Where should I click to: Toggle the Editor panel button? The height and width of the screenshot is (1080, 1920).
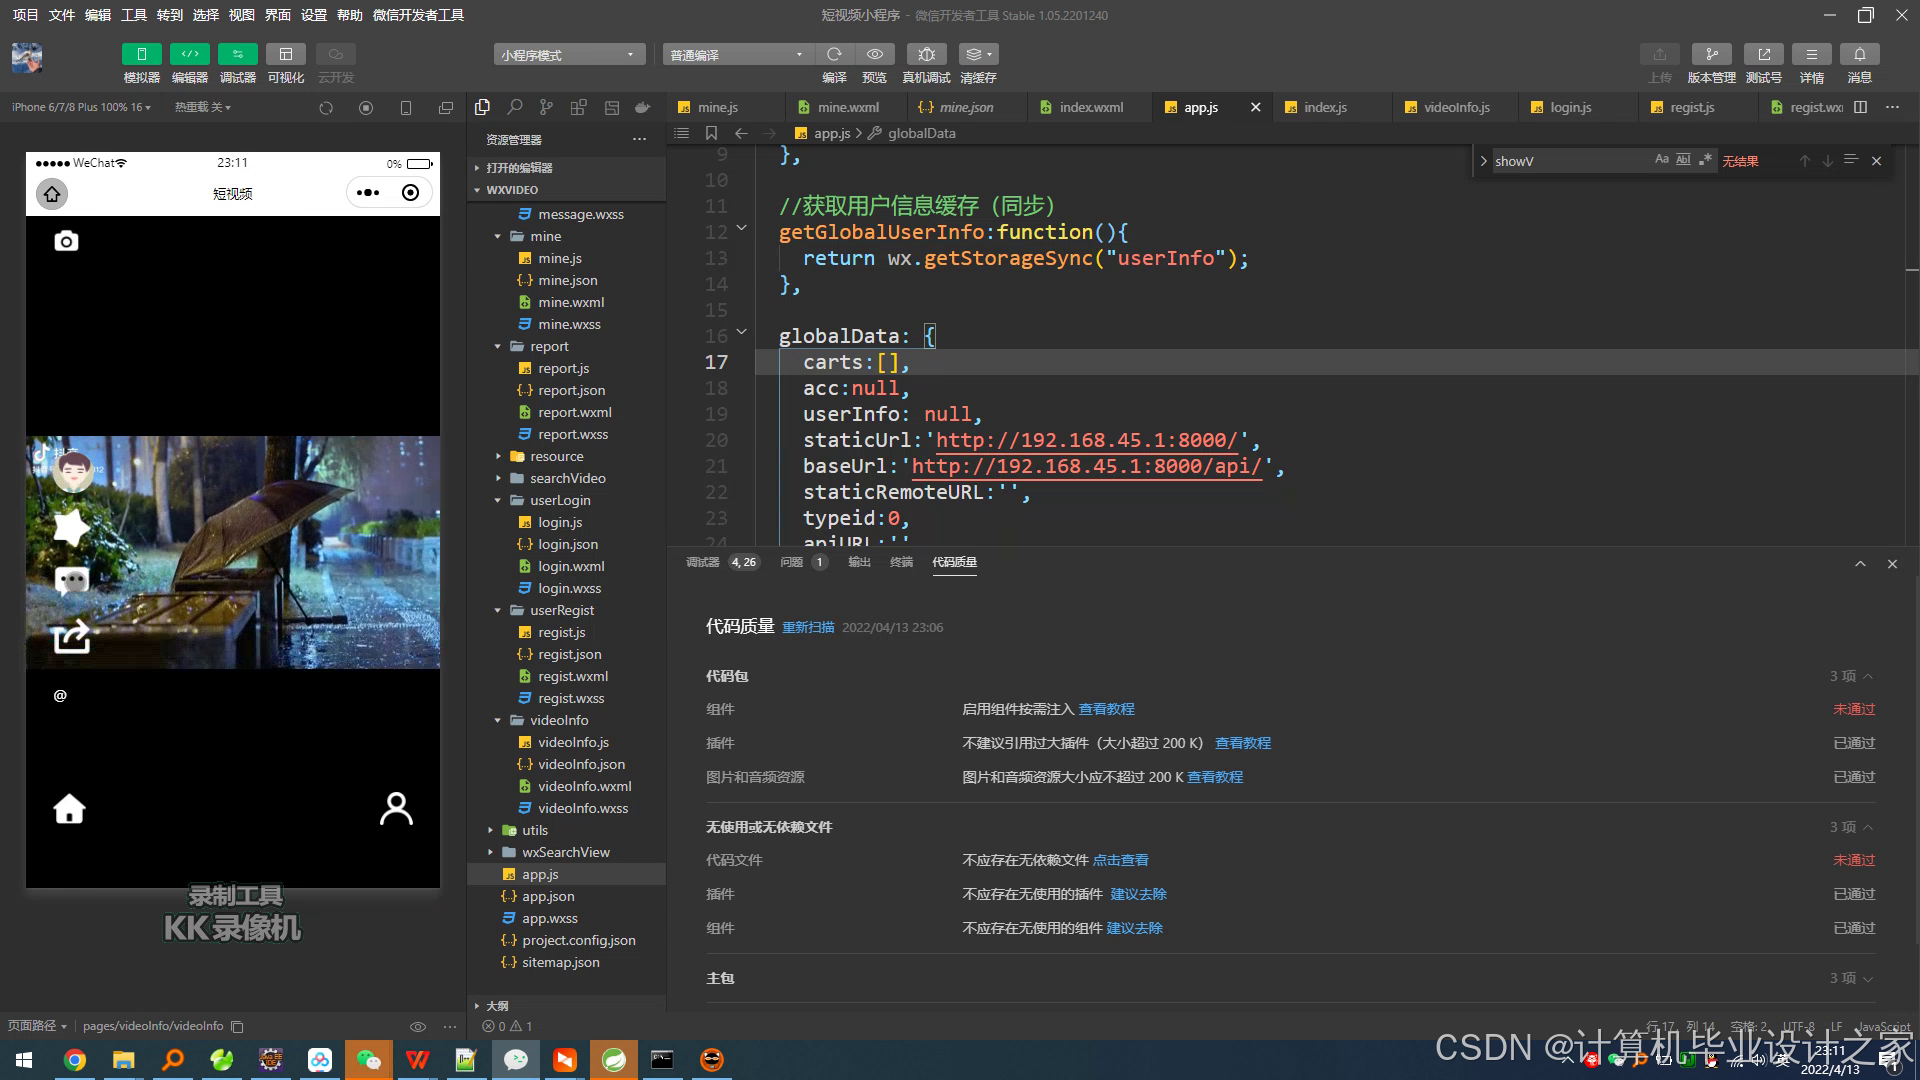click(x=189, y=54)
